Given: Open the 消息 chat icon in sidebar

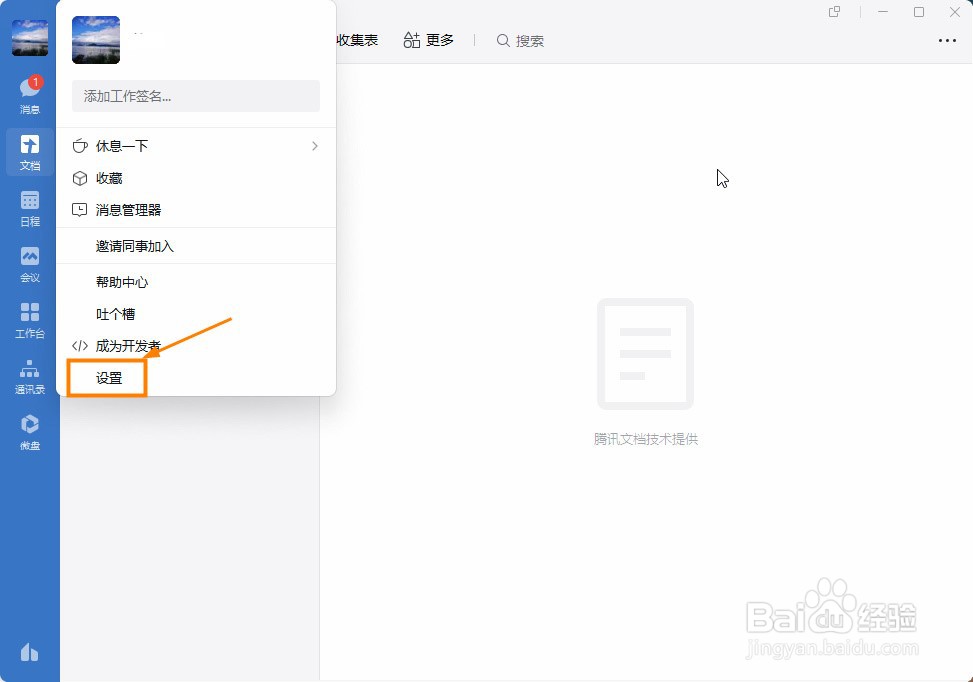Looking at the screenshot, I should 30,95.
